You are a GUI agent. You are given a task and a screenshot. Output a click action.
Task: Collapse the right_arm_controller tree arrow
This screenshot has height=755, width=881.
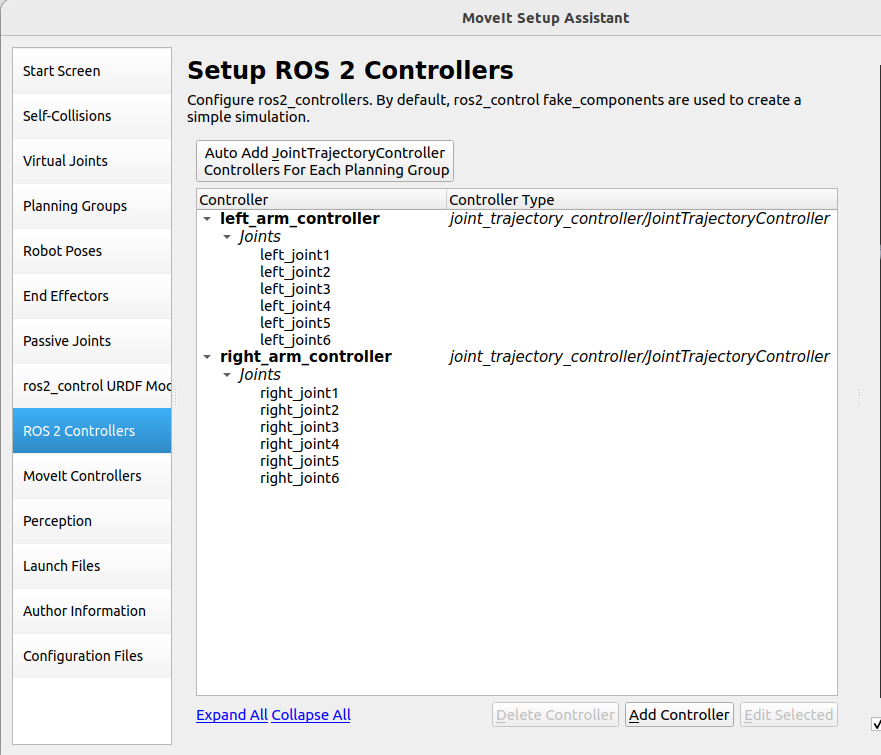[207, 357]
